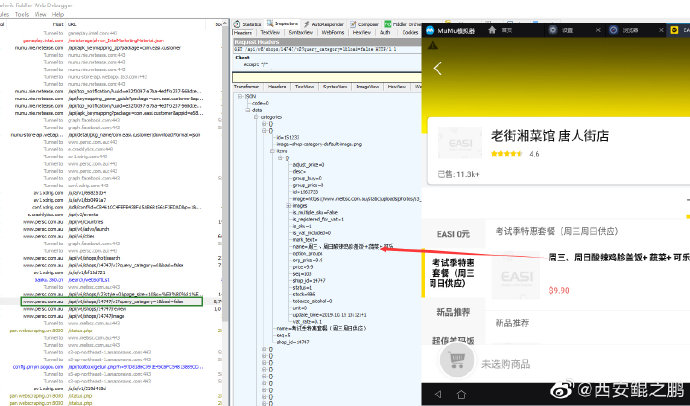This screenshot has width=690, height=406.
Task: Open the View menu in Fiddler
Action: 40,15
